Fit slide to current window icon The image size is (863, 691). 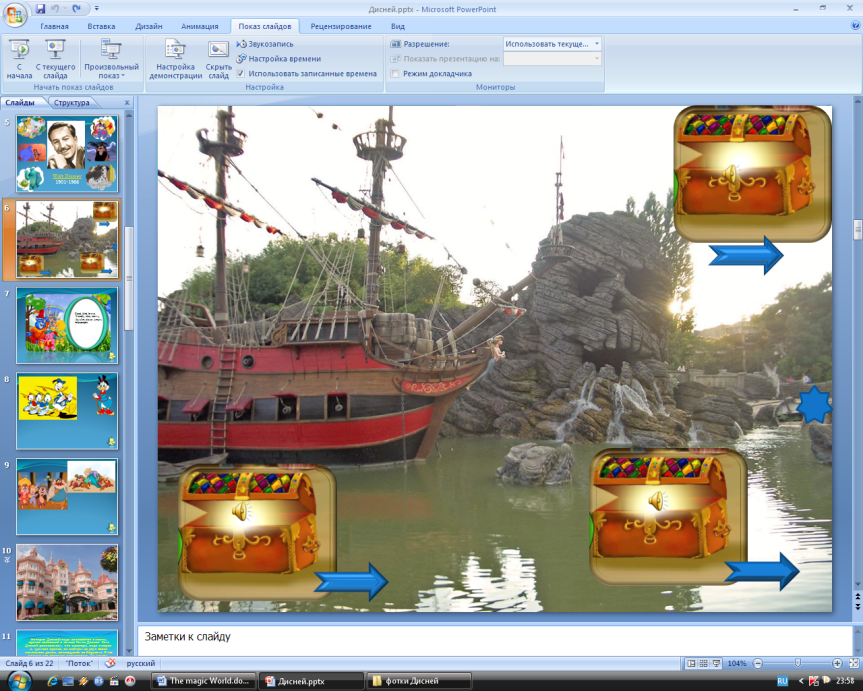[x=854, y=663]
